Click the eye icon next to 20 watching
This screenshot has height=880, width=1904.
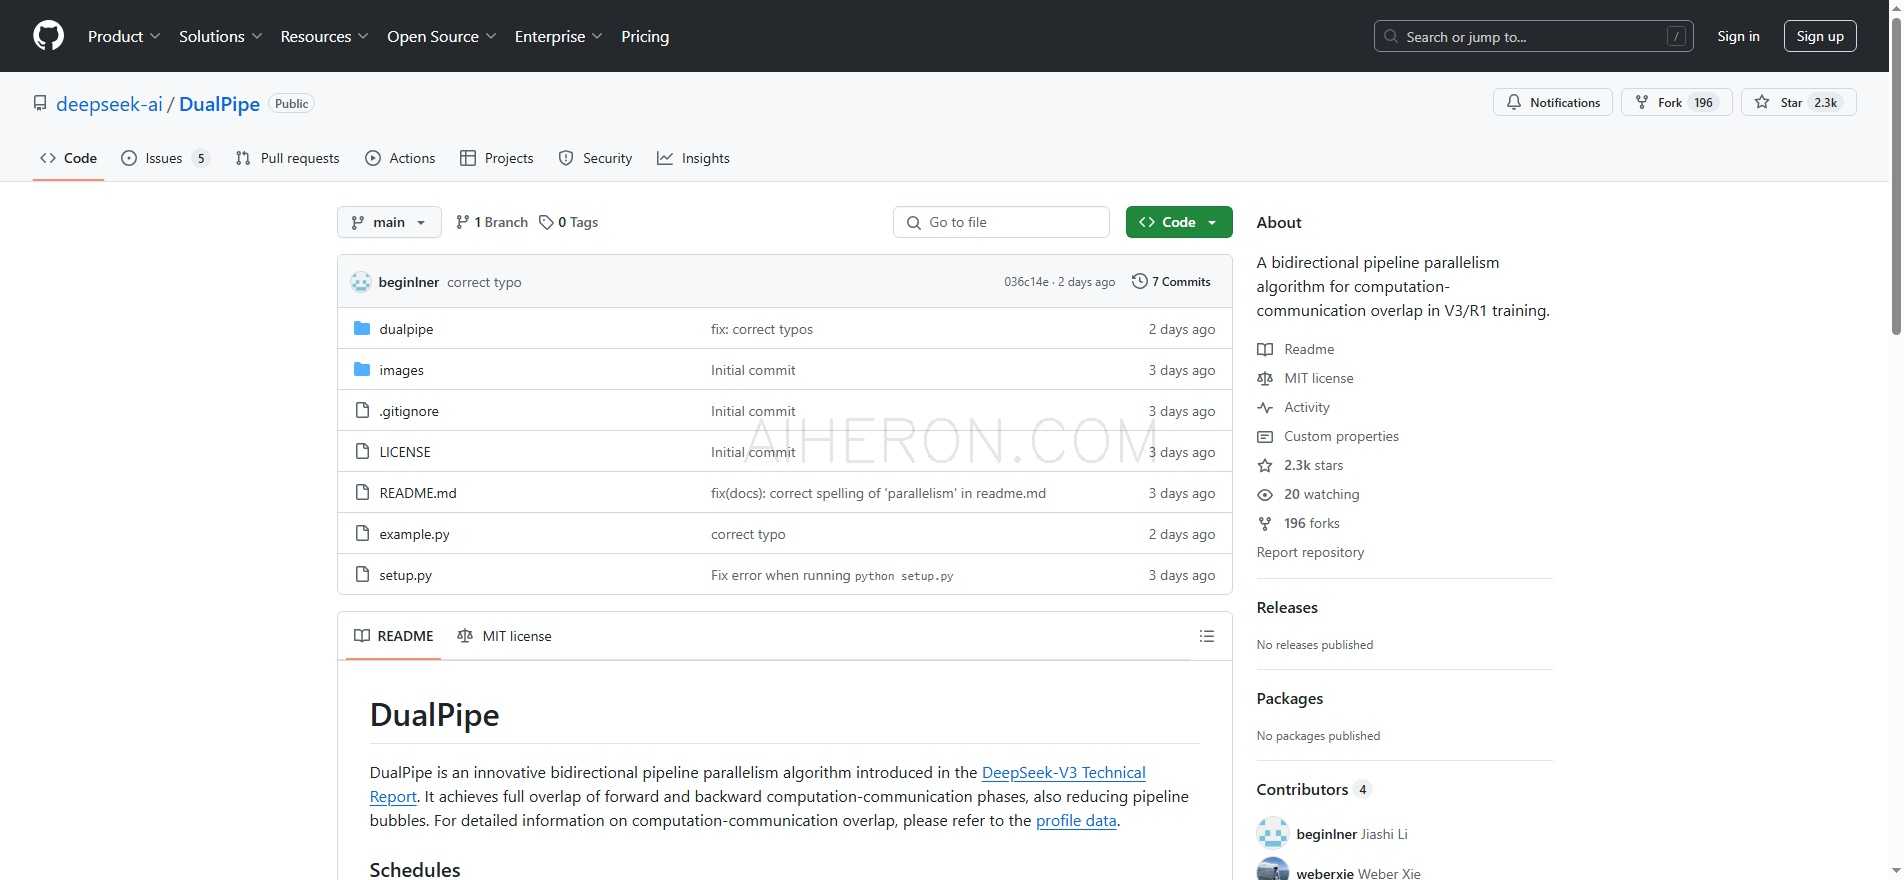1265,494
